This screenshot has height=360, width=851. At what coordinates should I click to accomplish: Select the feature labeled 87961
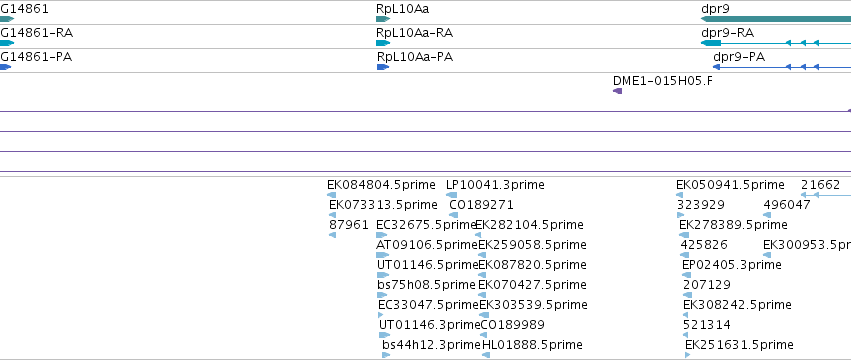[x=348, y=225]
